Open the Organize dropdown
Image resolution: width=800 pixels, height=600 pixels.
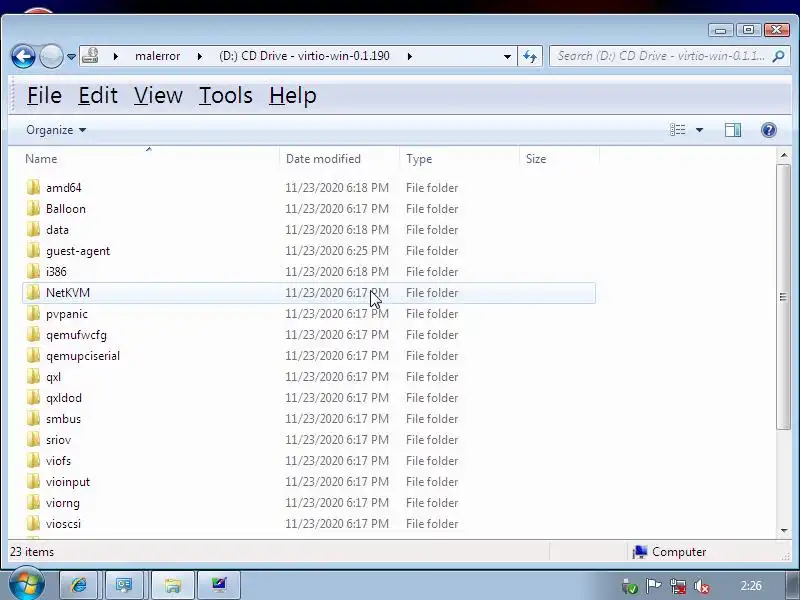tap(56, 130)
